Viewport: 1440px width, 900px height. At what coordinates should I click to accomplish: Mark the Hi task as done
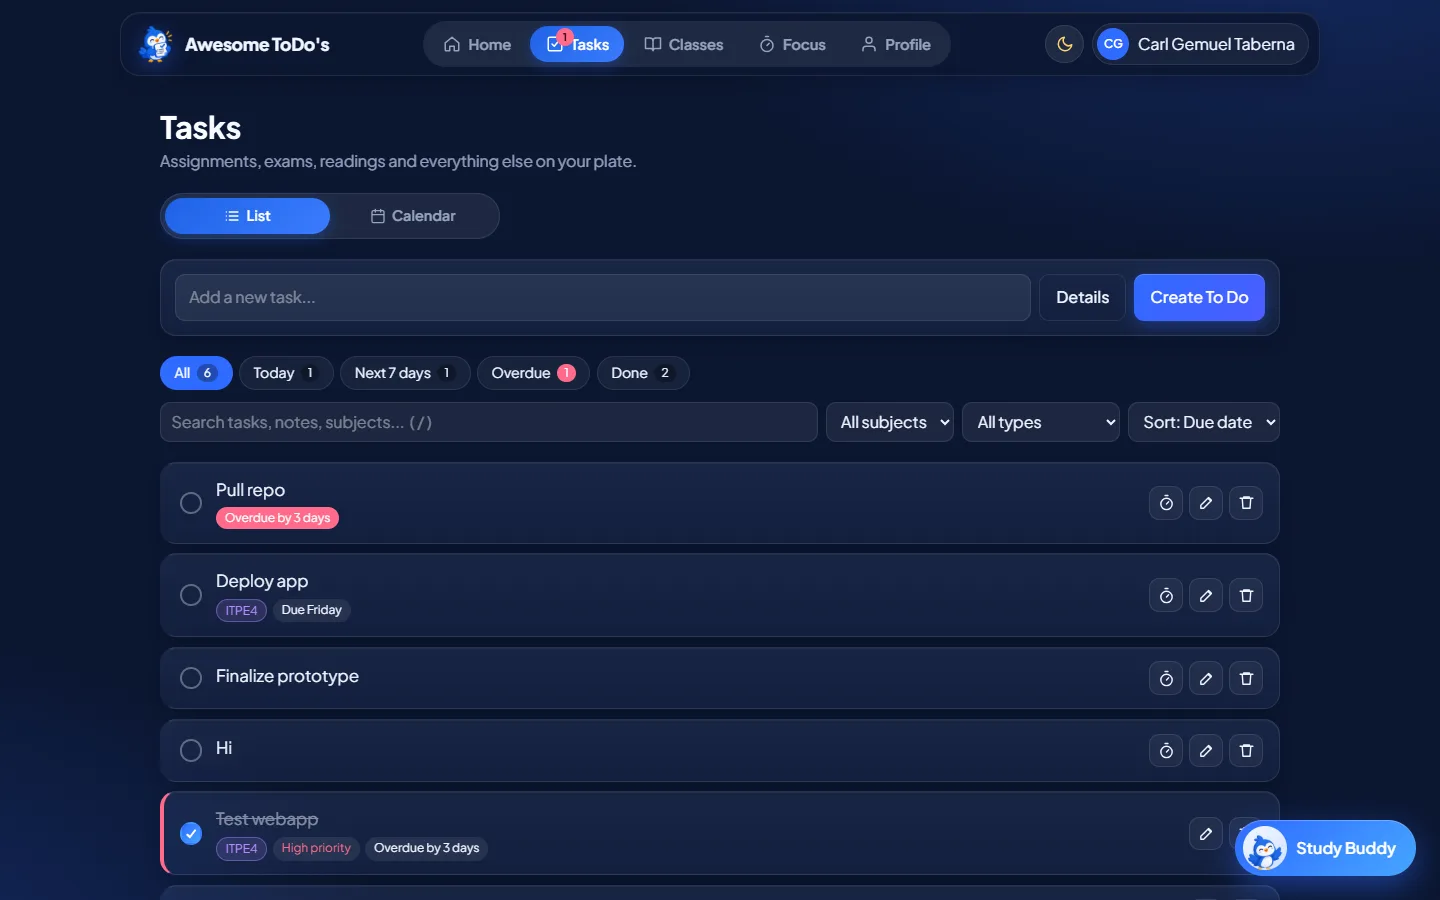pos(191,750)
